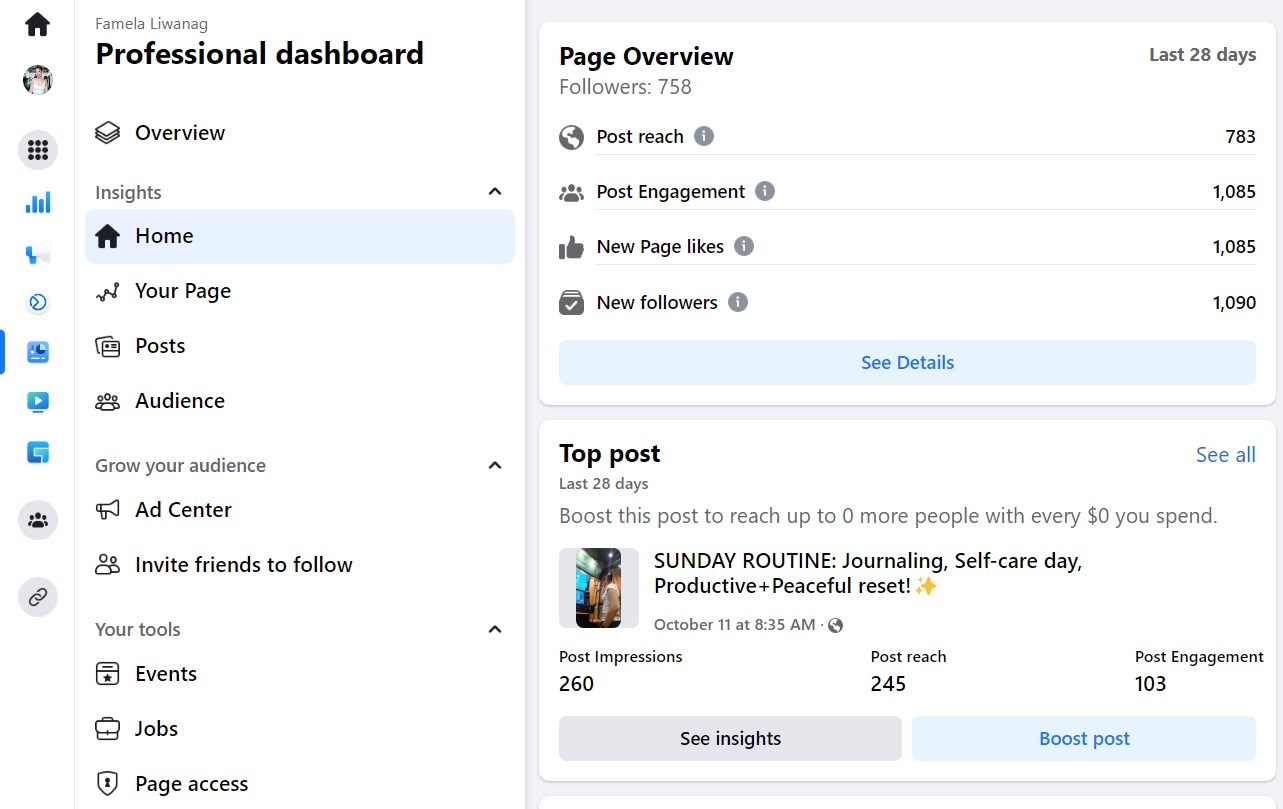1283x809 pixels.
Task: Click info icon next to Post Engagement
Action: coord(765,191)
